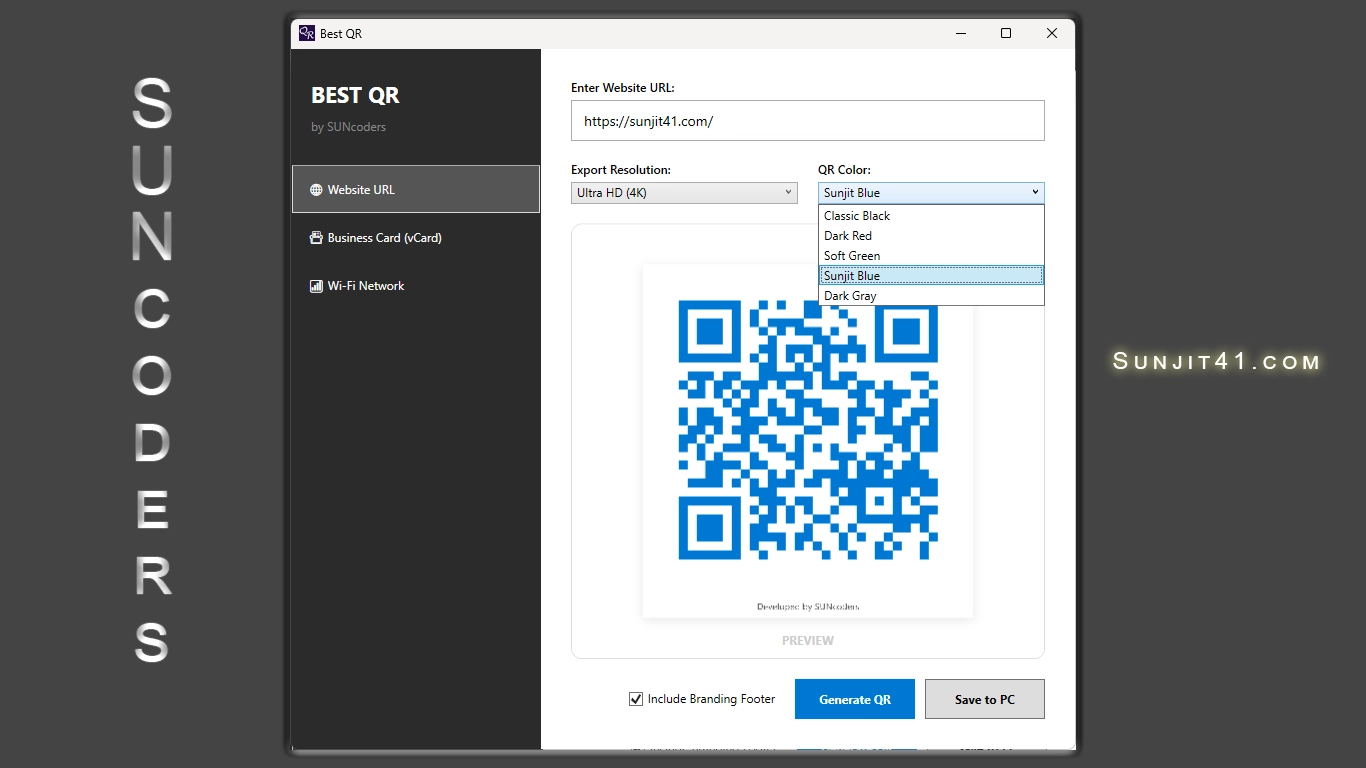Collapse the QR Color dropdown showing Sunjit Blue
Image resolution: width=1366 pixels, height=768 pixels.
[931, 193]
